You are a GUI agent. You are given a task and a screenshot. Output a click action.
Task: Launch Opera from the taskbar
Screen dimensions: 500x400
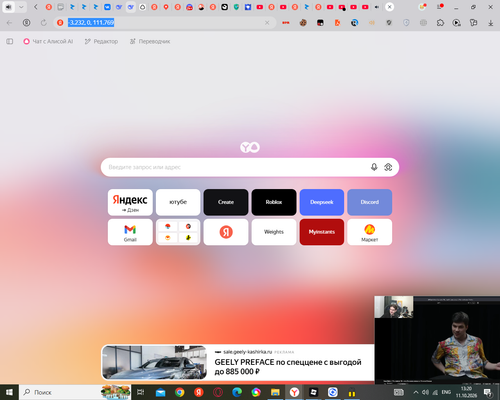coord(218,392)
